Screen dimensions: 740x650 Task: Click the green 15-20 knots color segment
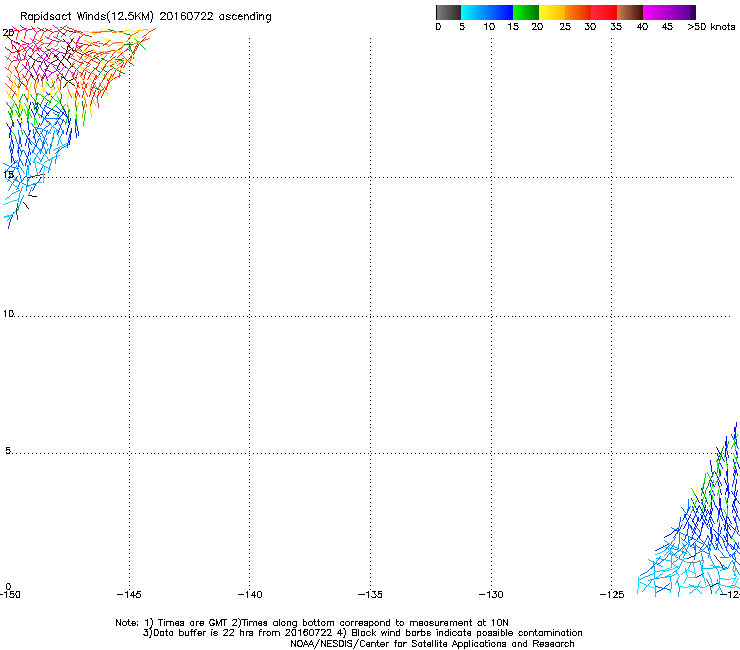pos(526,12)
